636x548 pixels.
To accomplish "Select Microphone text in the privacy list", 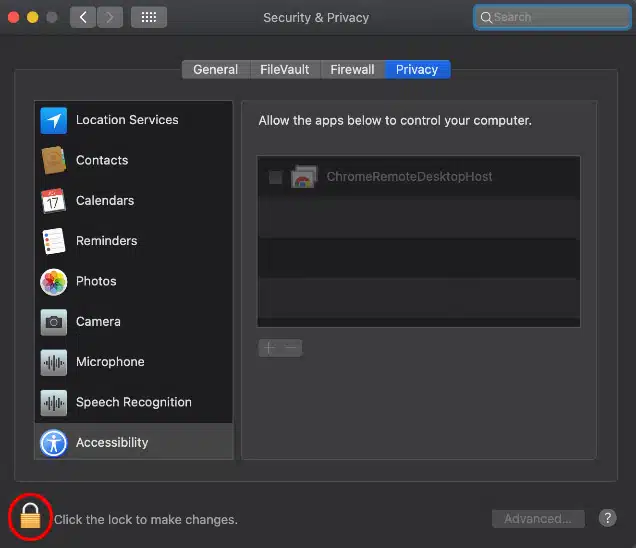I will tap(110, 362).
